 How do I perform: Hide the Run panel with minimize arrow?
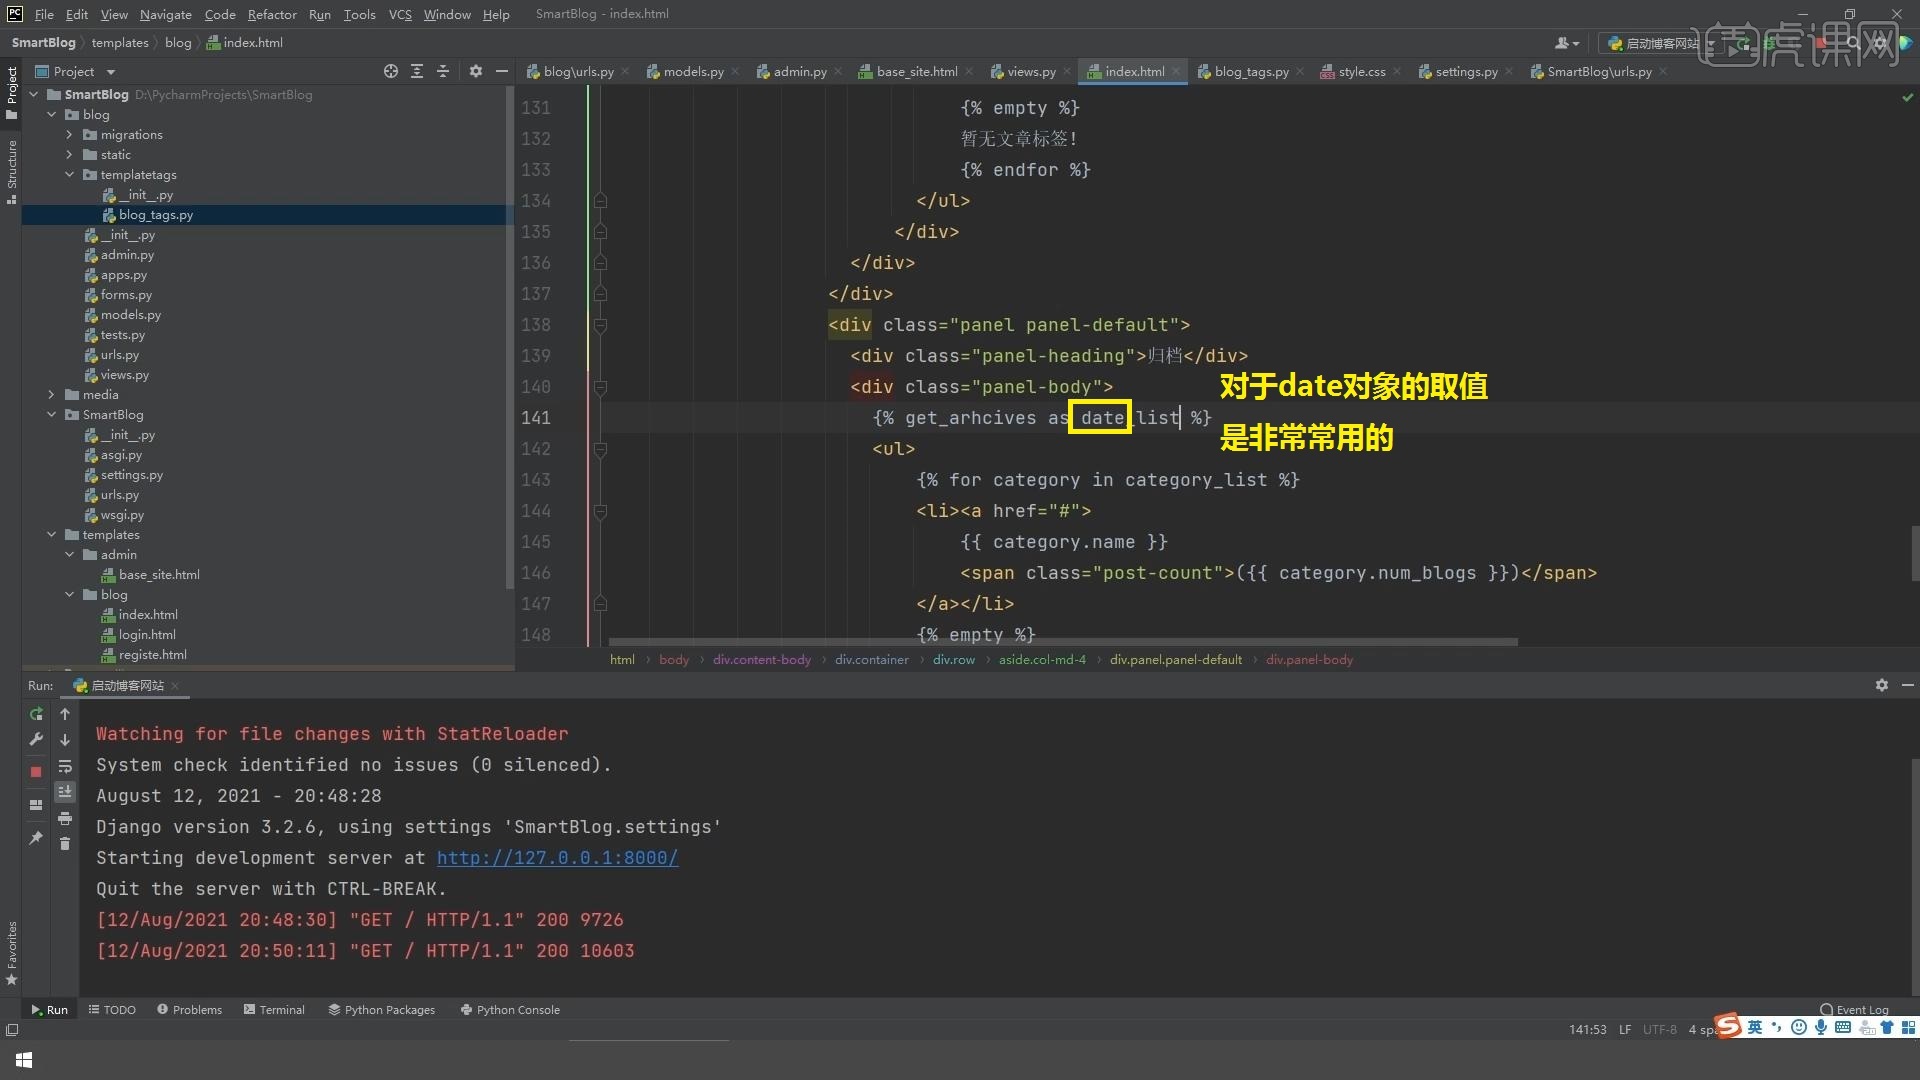tap(1908, 685)
